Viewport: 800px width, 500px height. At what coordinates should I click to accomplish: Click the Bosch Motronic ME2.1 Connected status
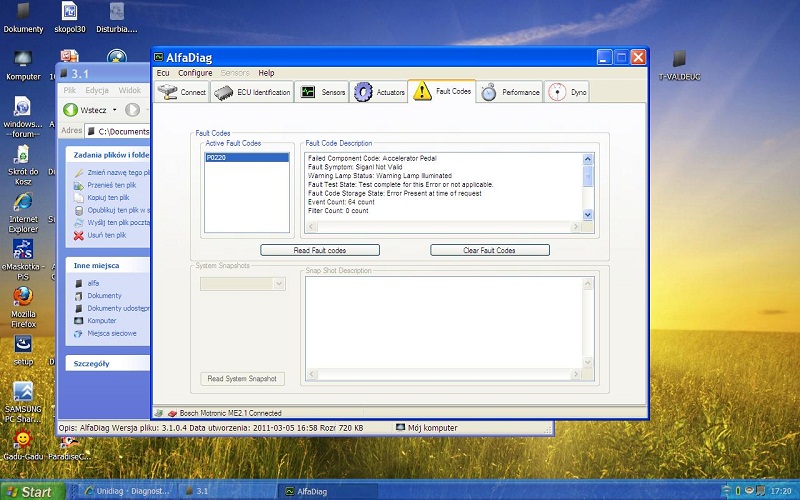pyautogui.click(x=230, y=413)
